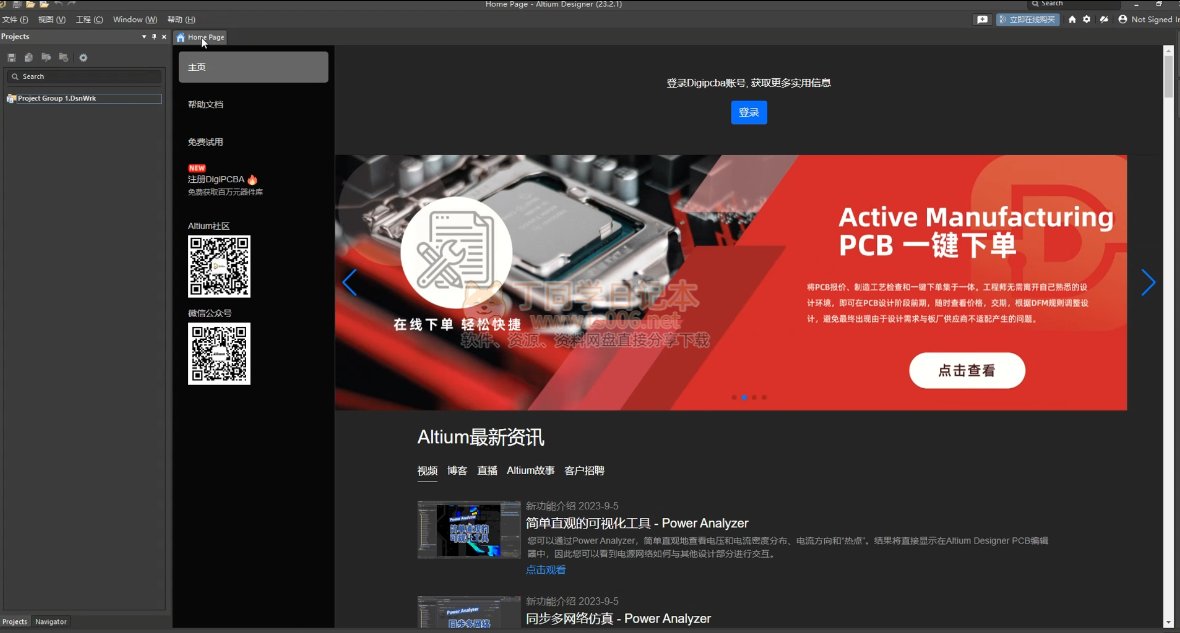1180x633 pixels.
Task: Click the home icon in top-right toolbar
Action: click(x=1072, y=19)
